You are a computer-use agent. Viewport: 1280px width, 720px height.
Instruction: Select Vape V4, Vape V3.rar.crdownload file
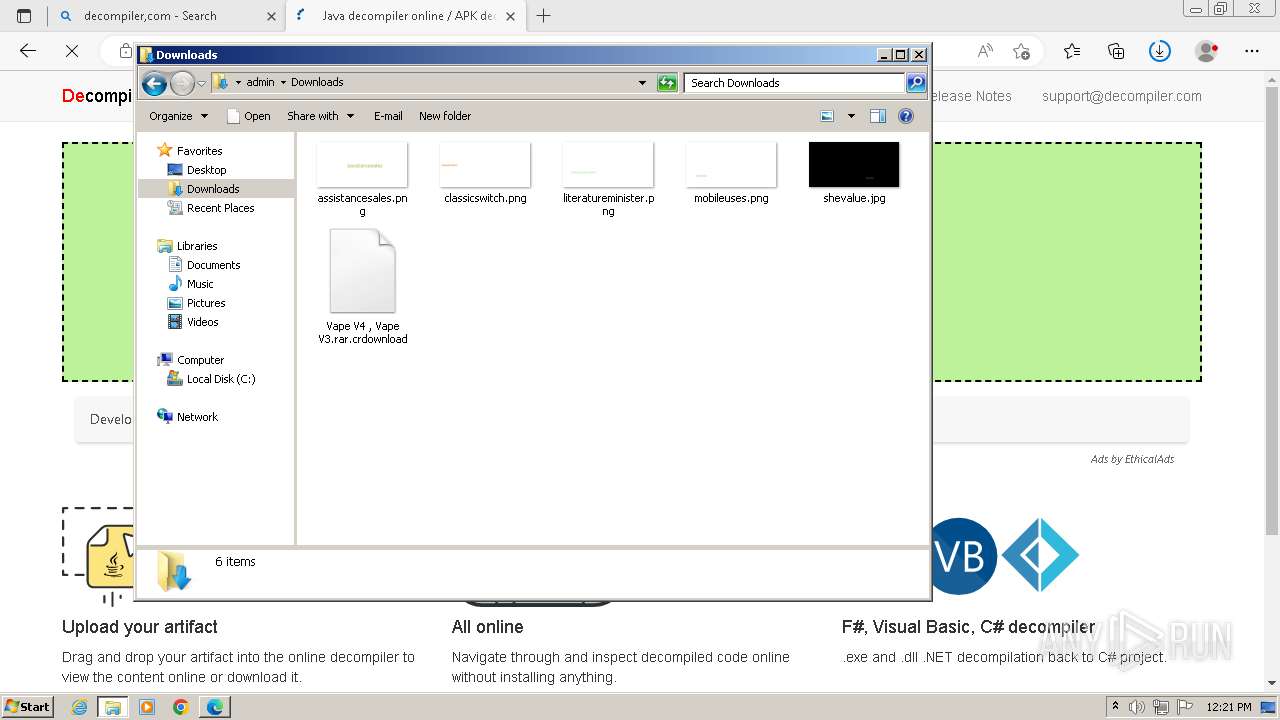click(363, 287)
